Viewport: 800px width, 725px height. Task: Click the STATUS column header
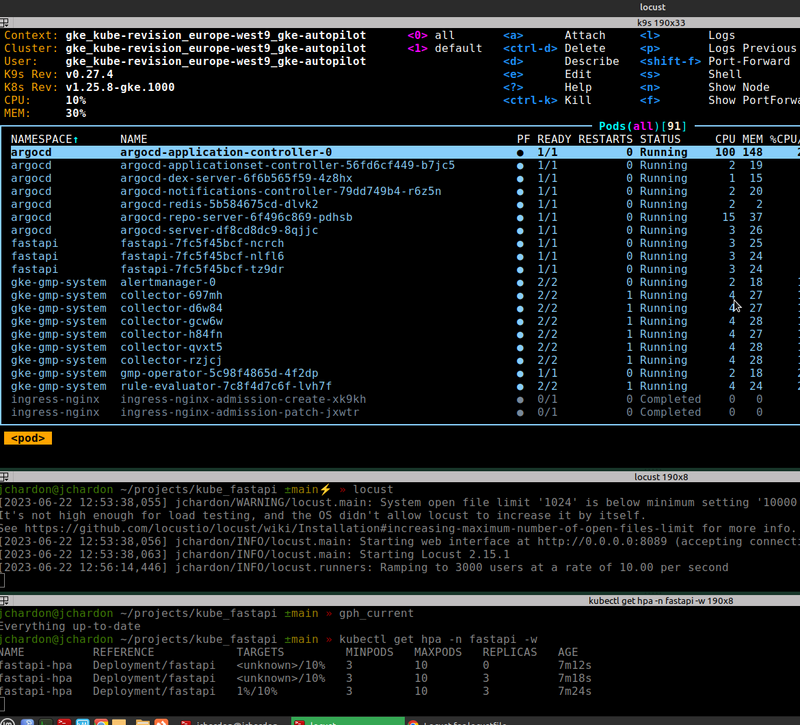pyautogui.click(x=660, y=139)
